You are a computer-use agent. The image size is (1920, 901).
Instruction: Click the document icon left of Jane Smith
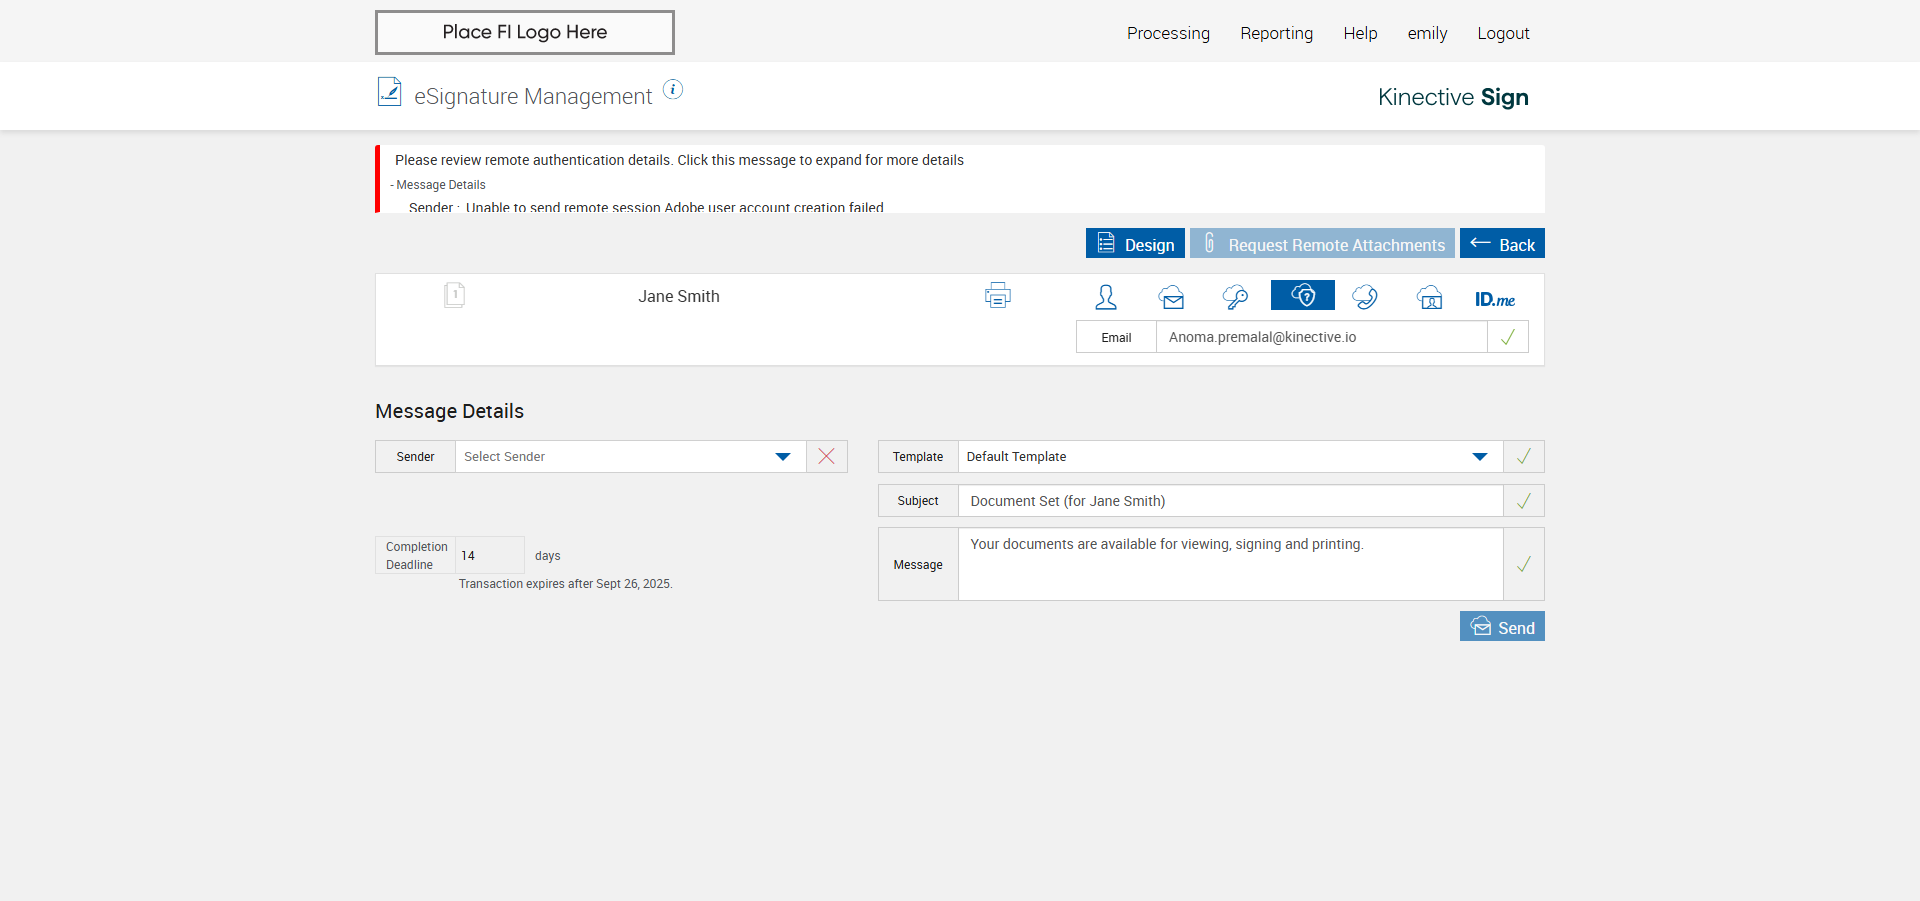pyautogui.click(x=454, y=295)
